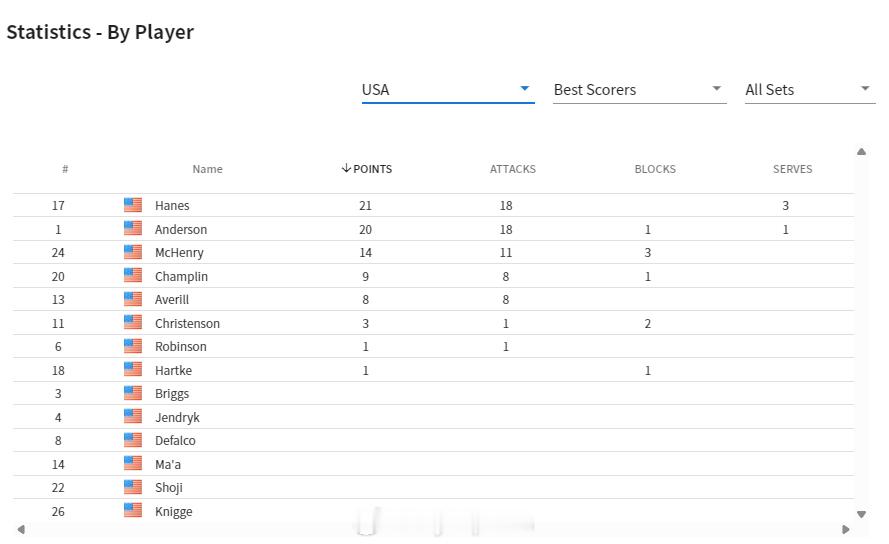Viewport: 889px width, 544px height.
Task: Click the scroll down arrow
Action: (x=861, y=515)
